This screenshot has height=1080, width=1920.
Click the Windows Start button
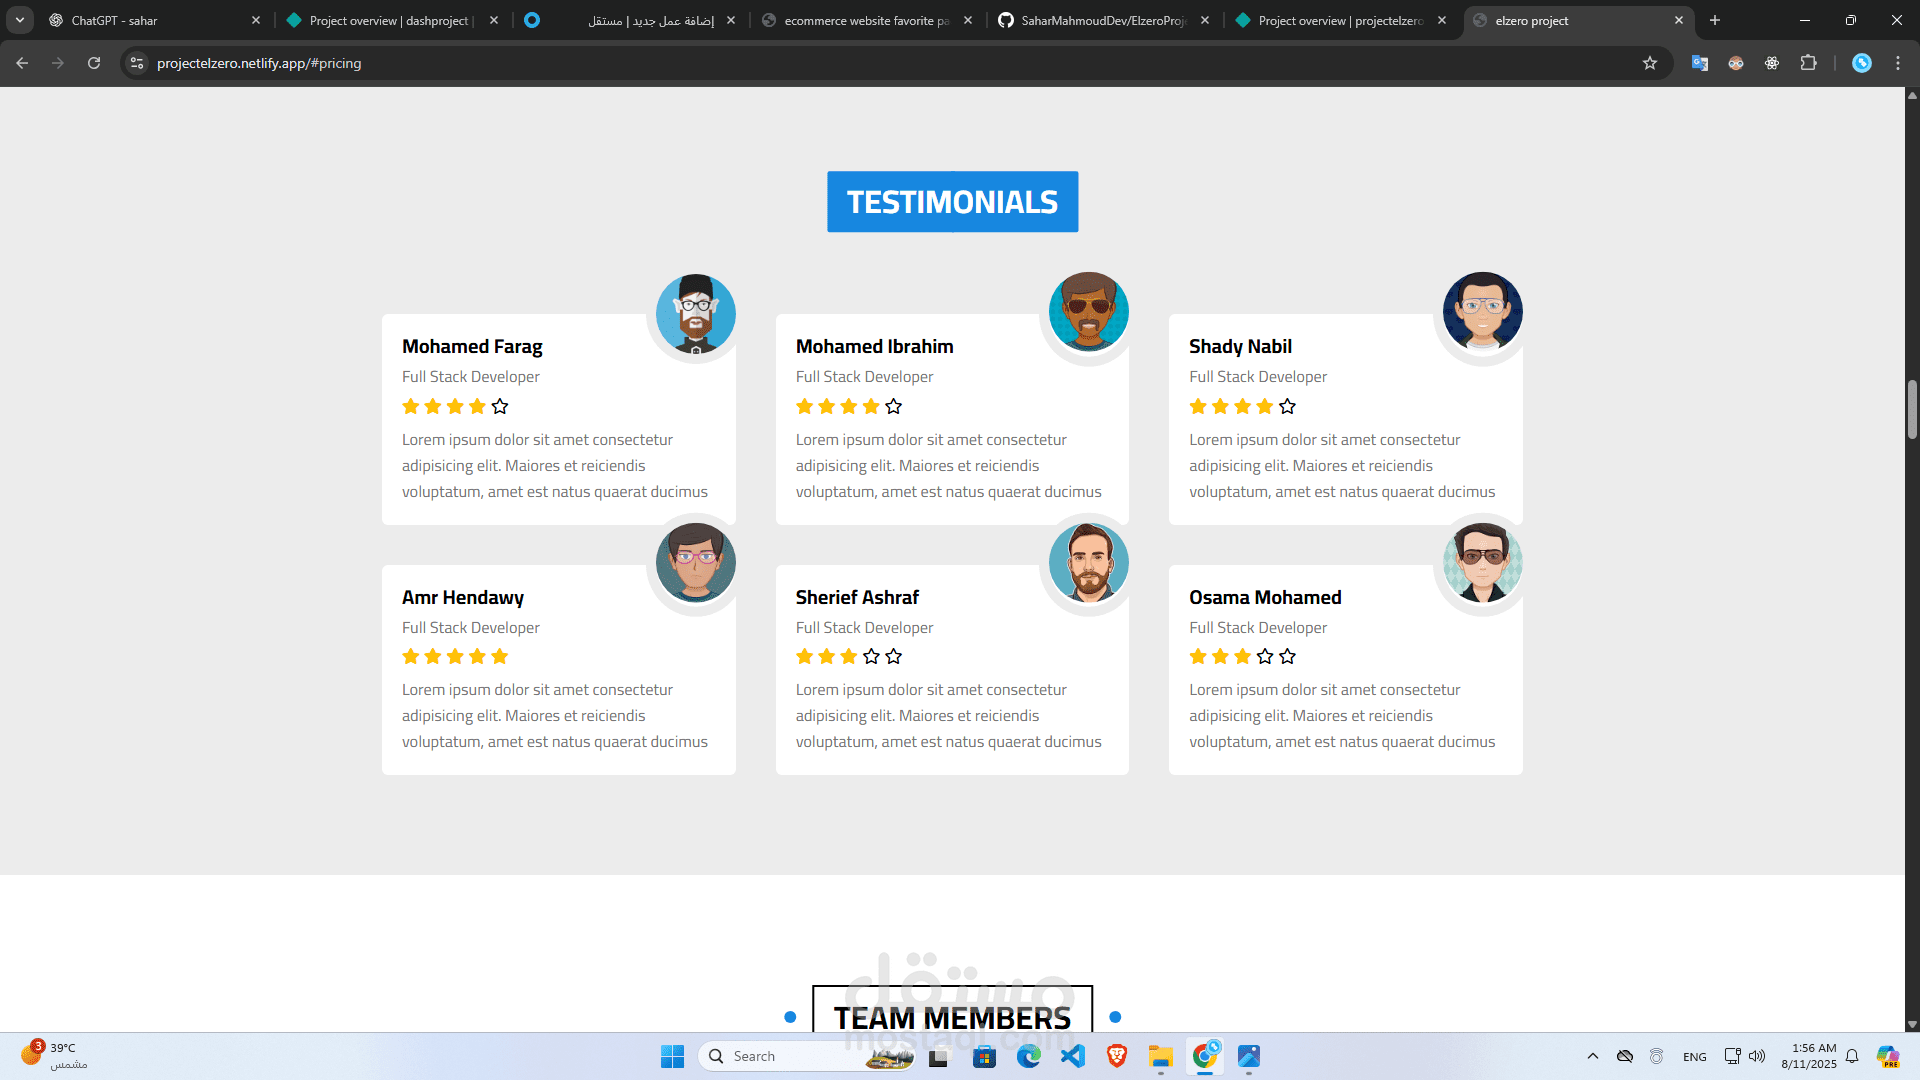[x=672, y=1056]
